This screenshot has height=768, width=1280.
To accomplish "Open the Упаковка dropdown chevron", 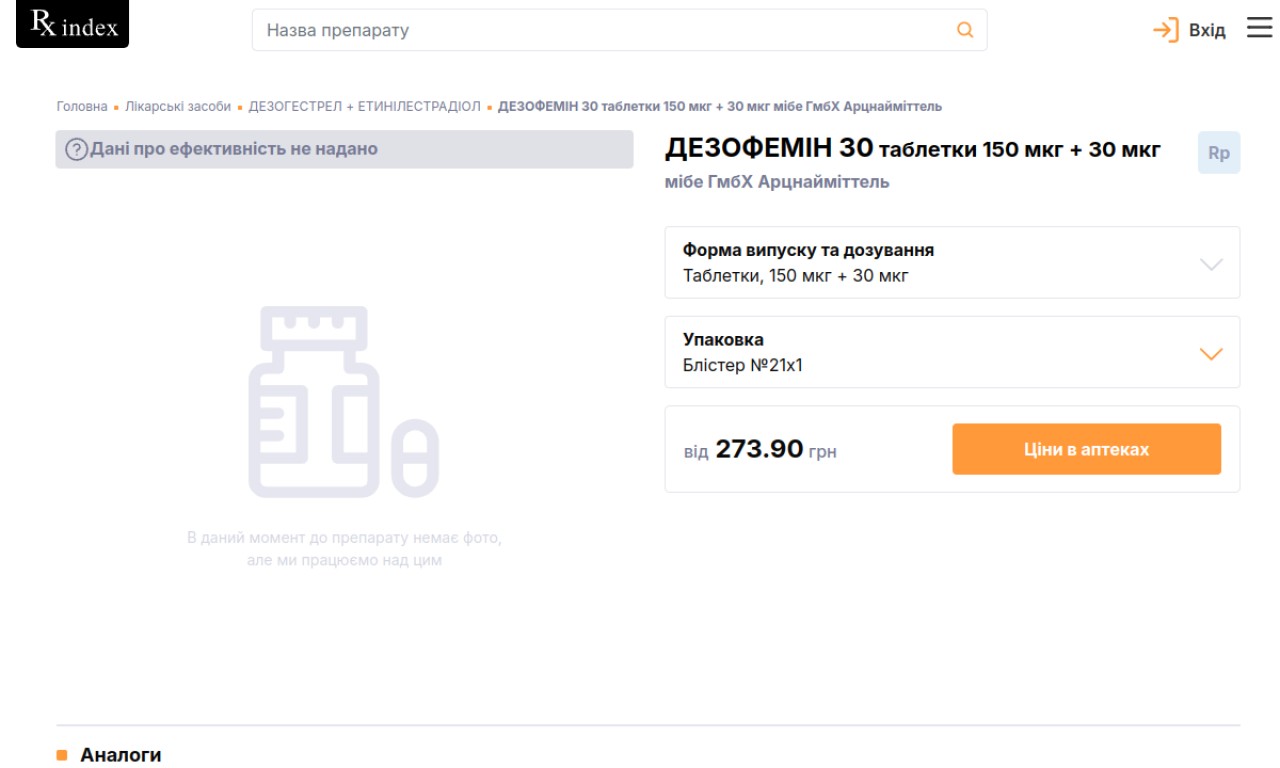I will click(x=1211, y=354).
